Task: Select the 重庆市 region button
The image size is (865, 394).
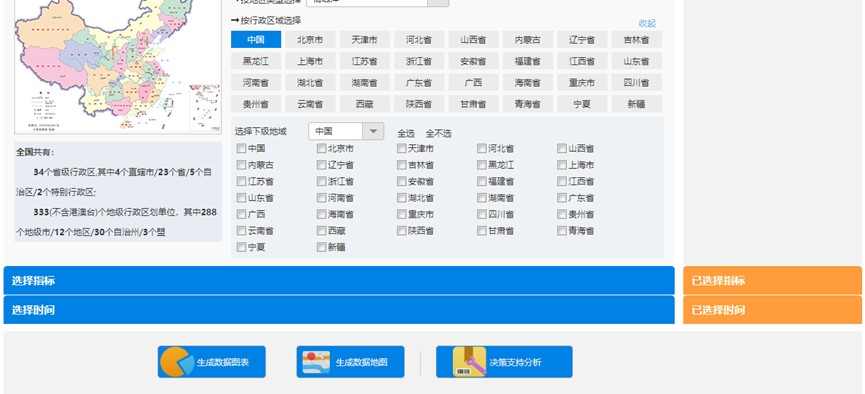Action: point(582,83)
